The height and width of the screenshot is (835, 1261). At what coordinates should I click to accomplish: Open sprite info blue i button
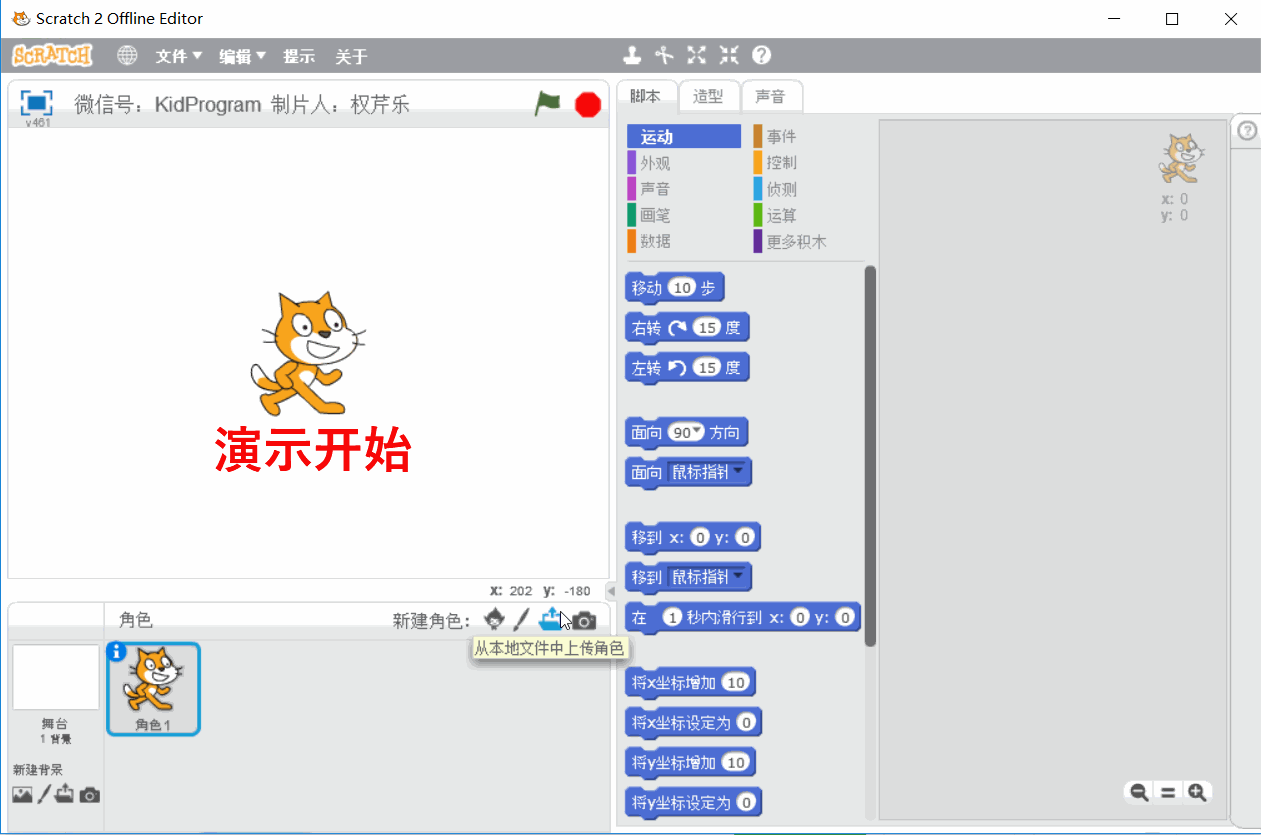[116, 652]
